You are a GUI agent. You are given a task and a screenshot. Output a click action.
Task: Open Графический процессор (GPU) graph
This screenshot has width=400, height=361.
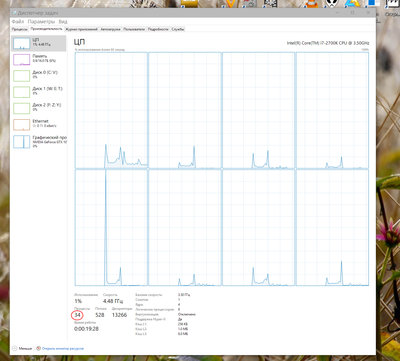click(x=39, y=141)
